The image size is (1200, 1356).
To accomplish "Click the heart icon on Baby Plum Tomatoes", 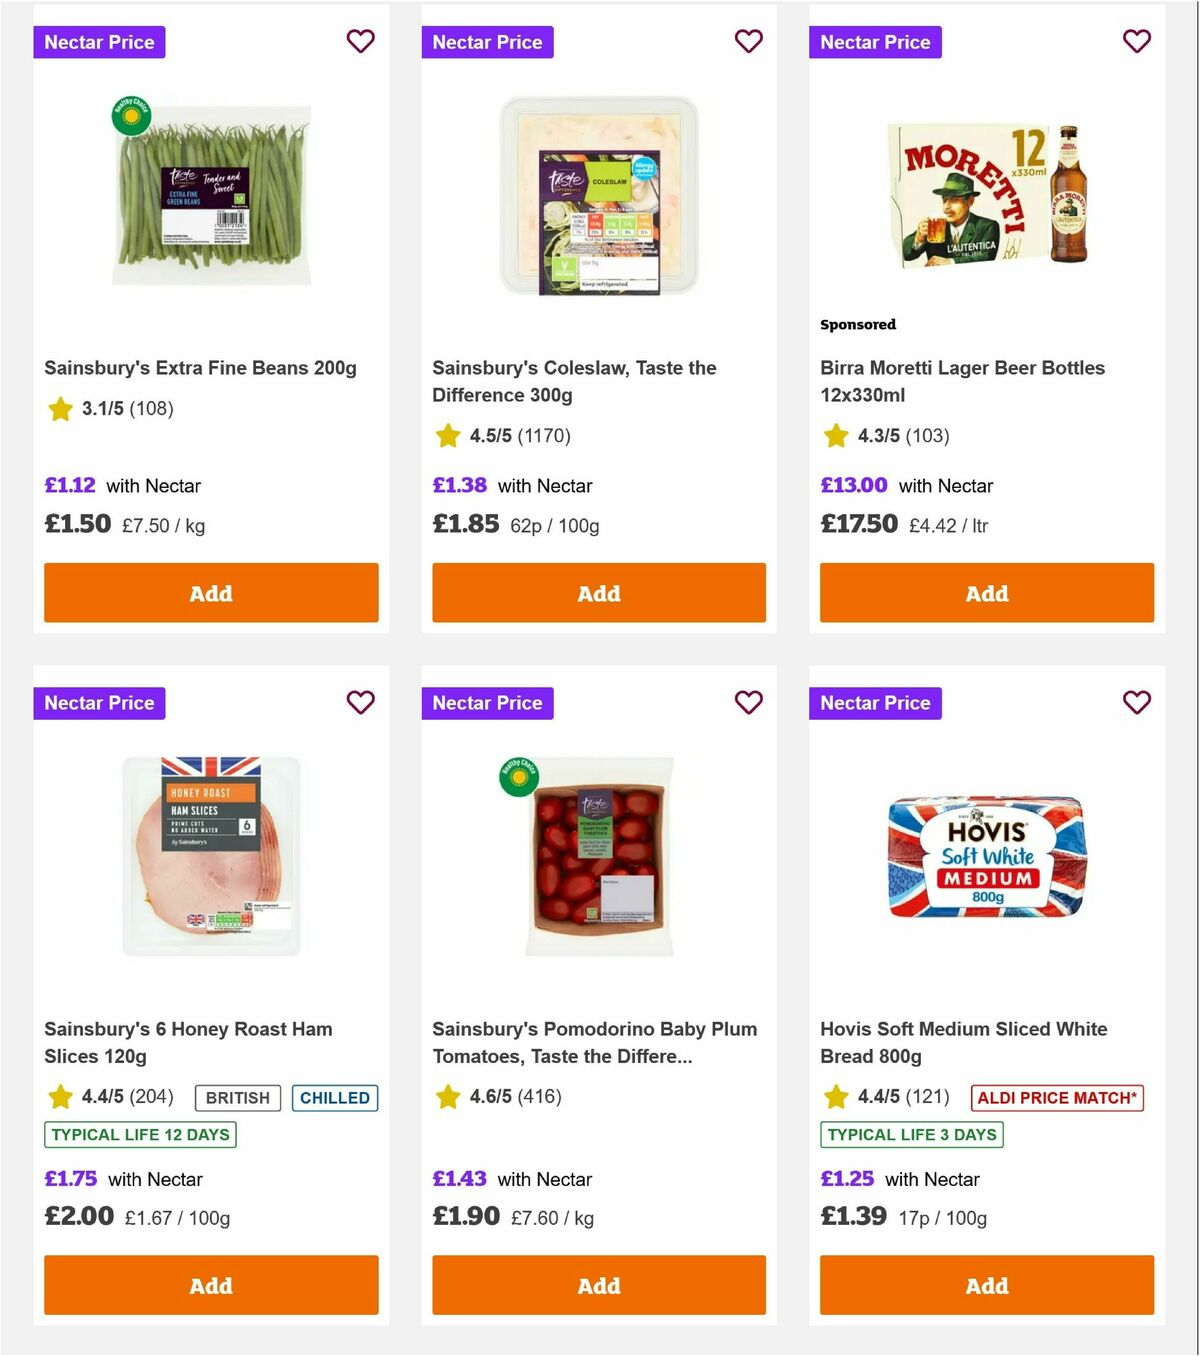I will (748, 703).
